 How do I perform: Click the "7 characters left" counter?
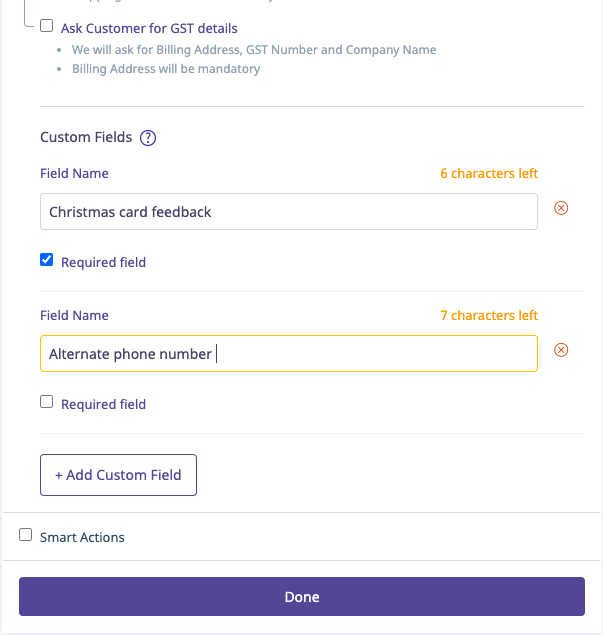pos(489,315)
